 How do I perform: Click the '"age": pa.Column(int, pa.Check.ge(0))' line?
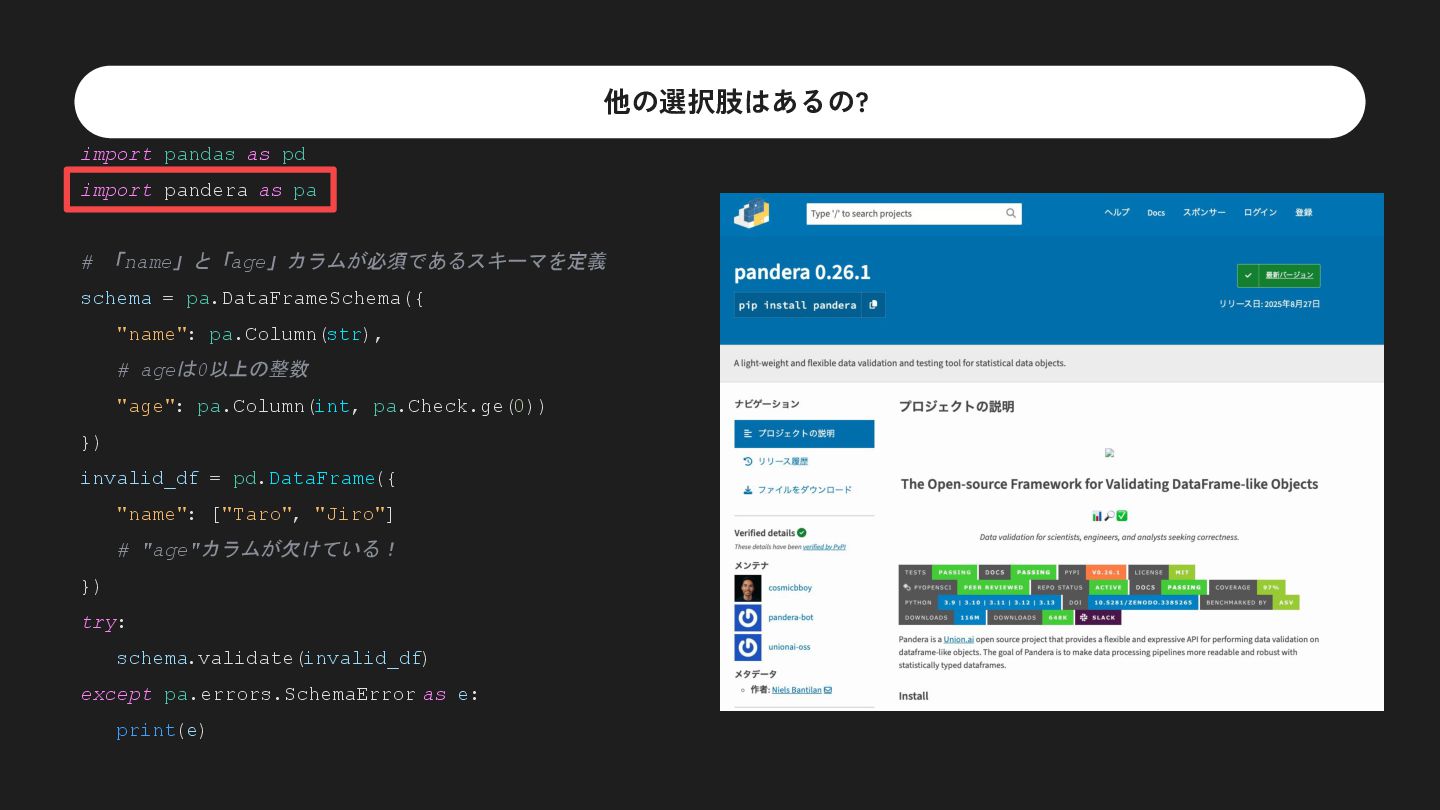click(x=331, y=406)
